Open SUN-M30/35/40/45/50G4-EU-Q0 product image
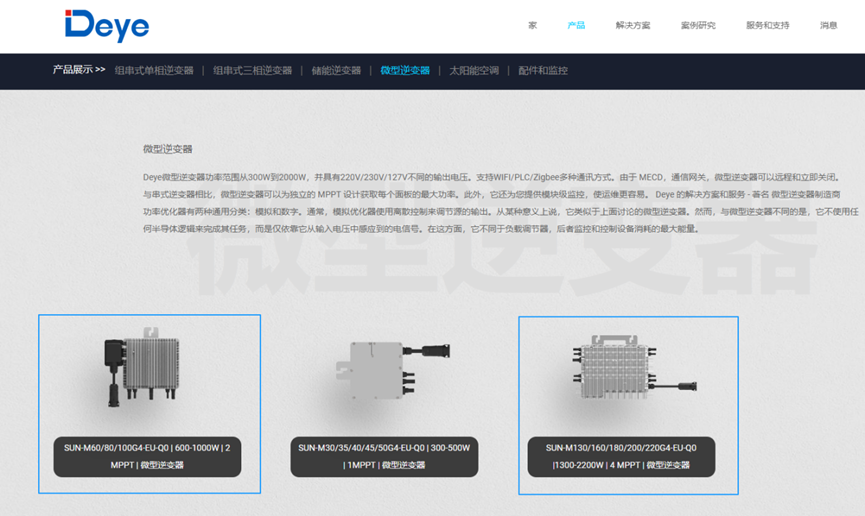The width and height of the screenshot is (865, 516). pos(393,369)
